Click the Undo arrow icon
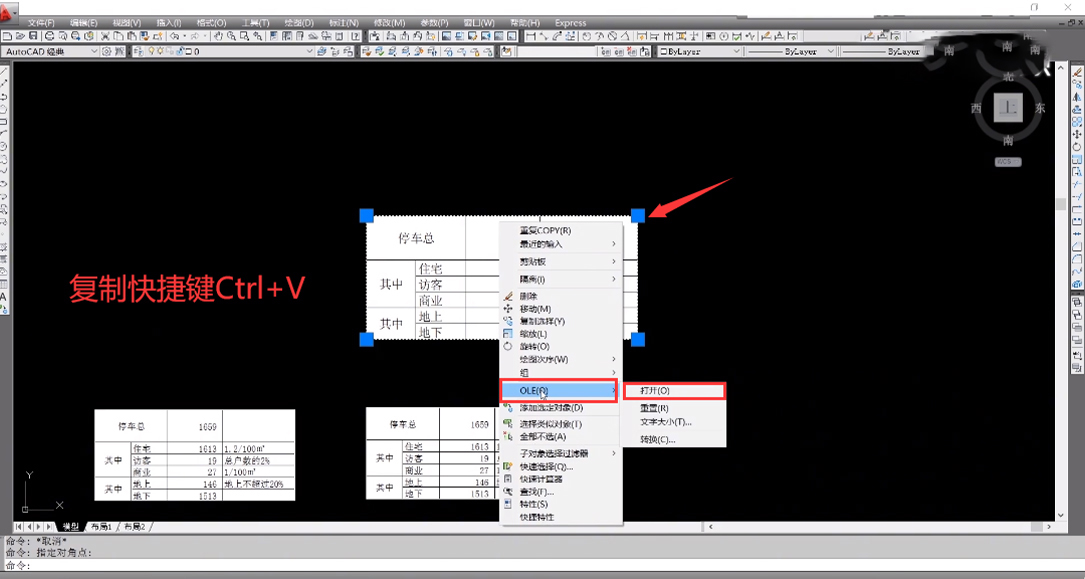 click(174, 36)
